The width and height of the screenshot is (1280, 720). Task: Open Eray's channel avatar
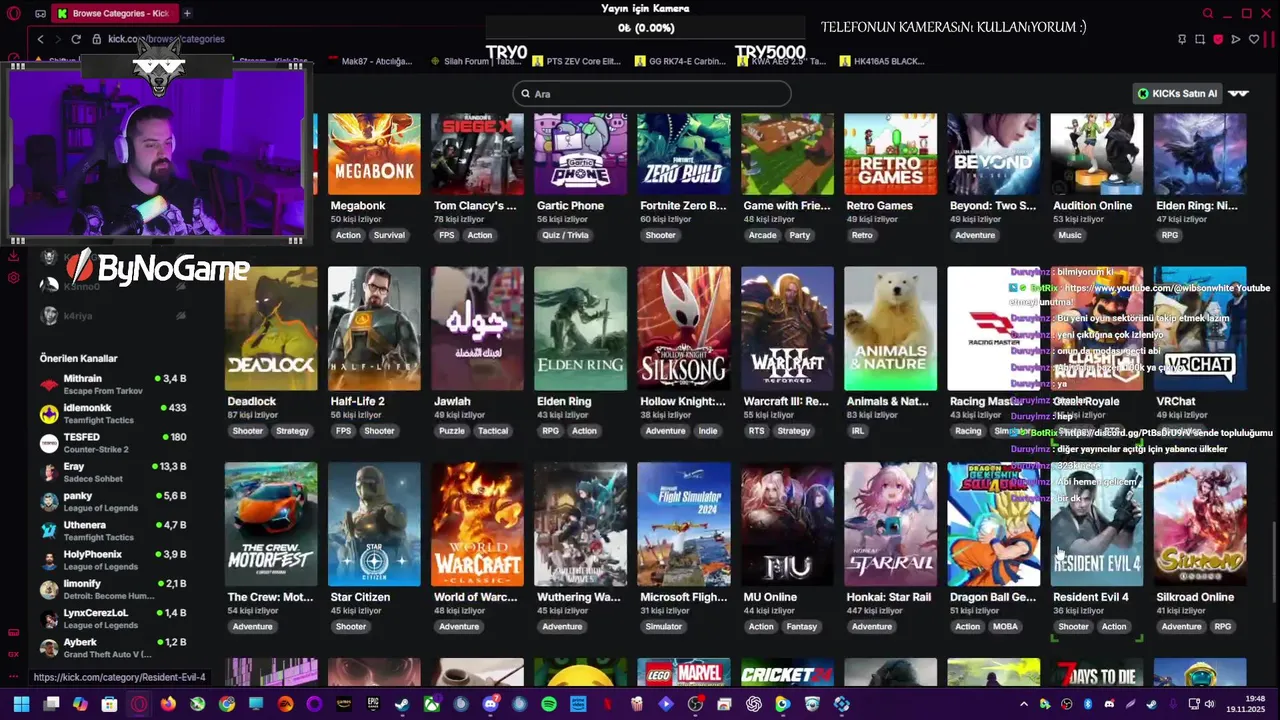point(49,472)
